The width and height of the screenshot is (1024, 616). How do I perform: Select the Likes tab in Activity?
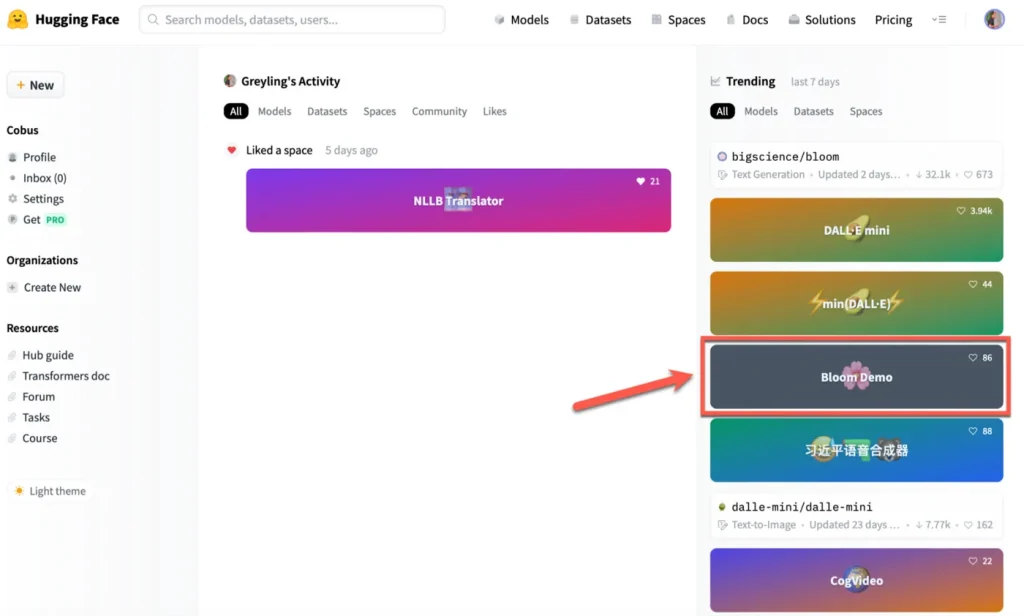click(494, 111)
